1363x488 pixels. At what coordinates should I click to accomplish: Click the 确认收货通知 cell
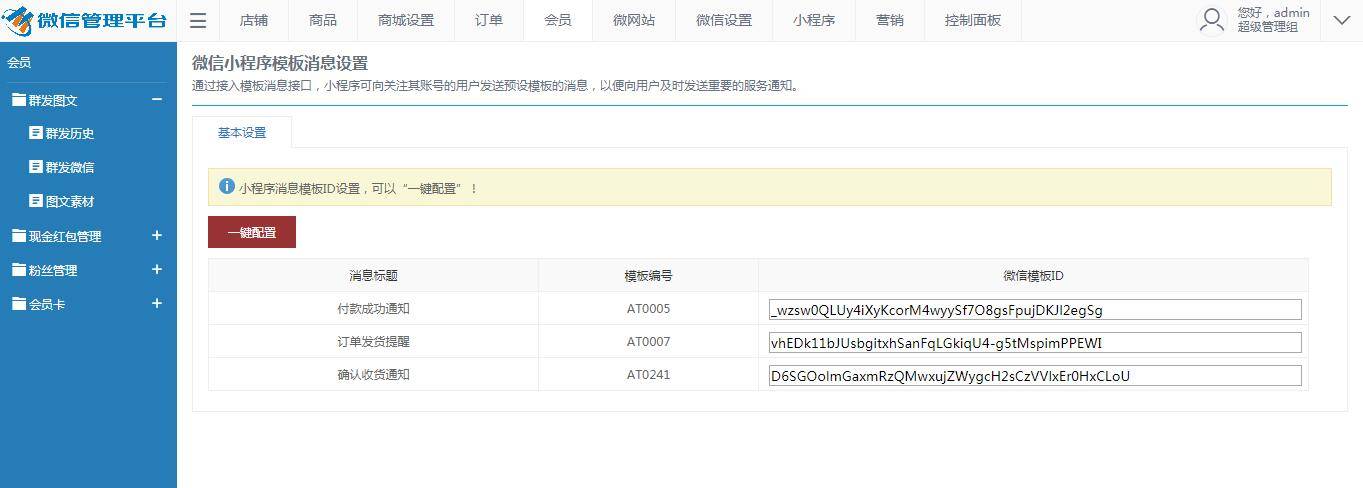click(x=373, y=375)
